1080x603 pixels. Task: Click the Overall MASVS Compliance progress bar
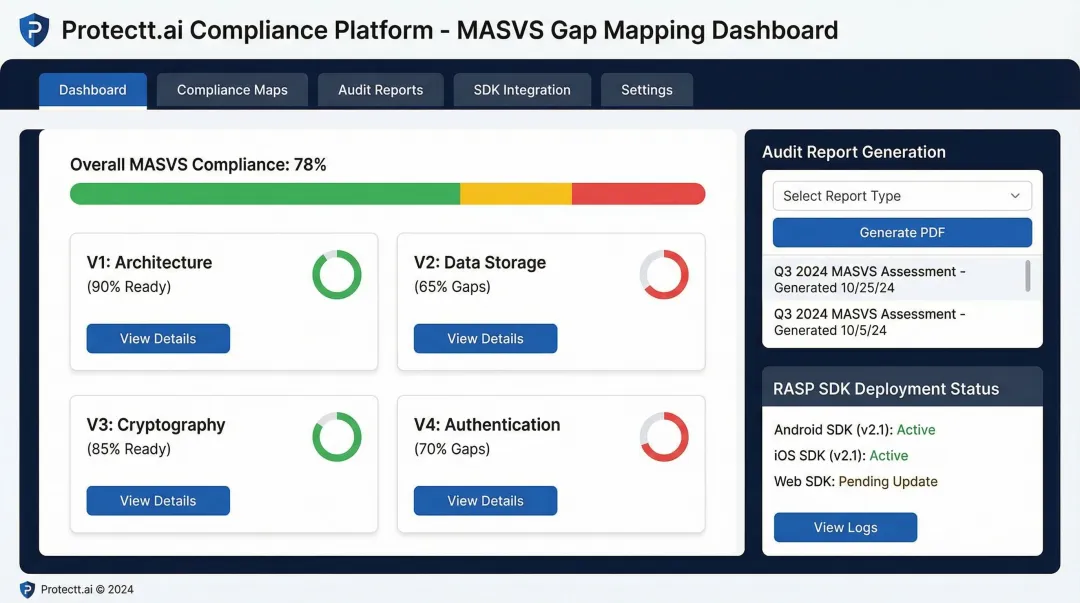coord(387,194)
